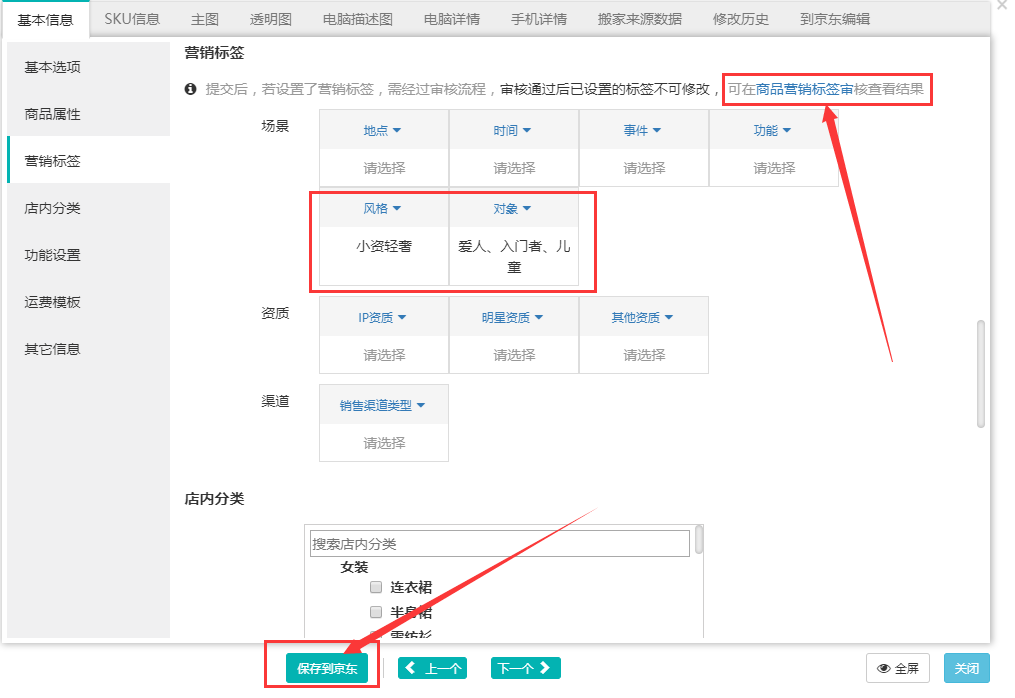Expand the 地点 scene dropdown

coord(383,131)
